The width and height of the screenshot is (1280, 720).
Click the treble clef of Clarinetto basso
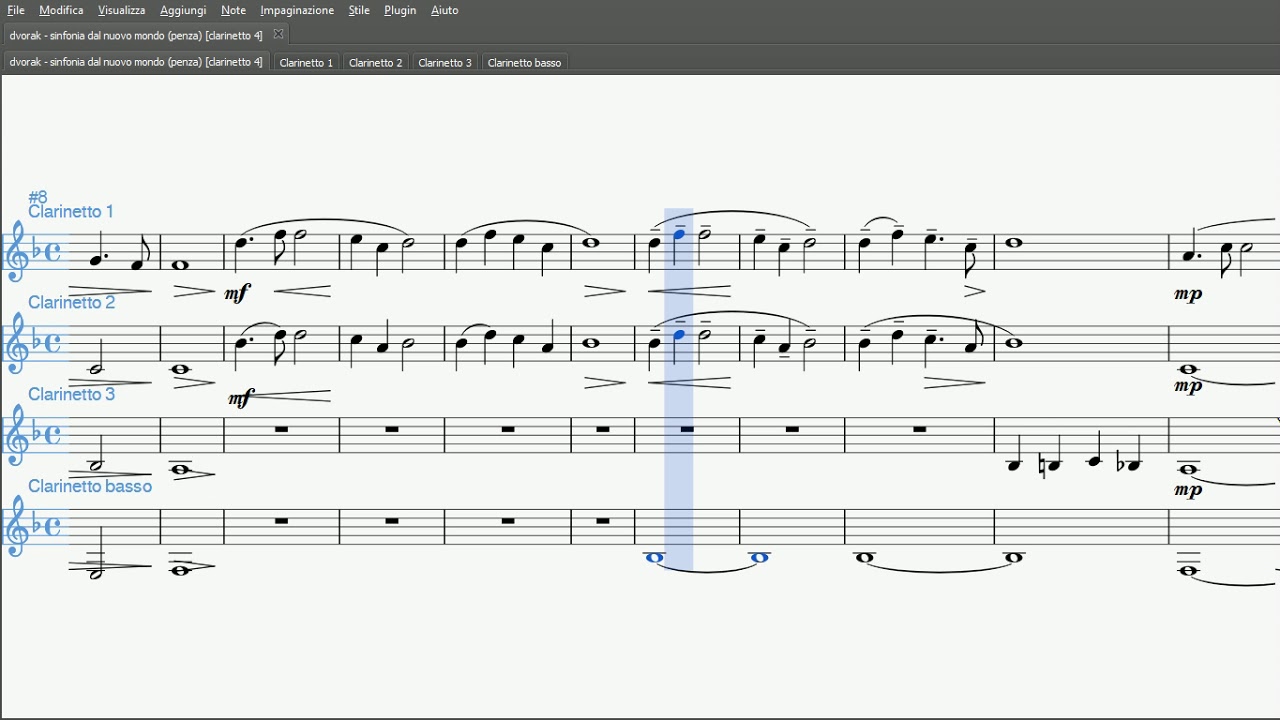pyautogui.click(x=17, y=527)
